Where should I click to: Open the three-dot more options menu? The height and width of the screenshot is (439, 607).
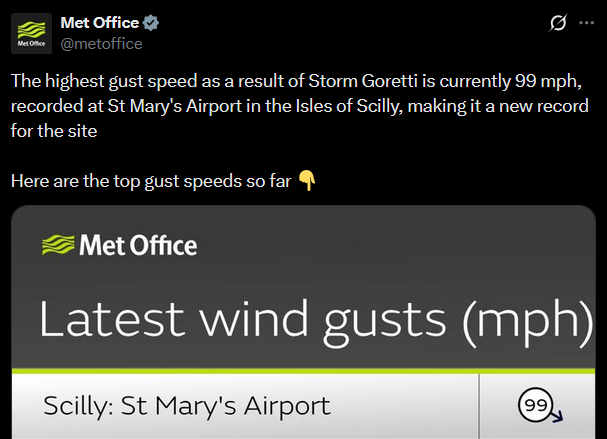pyautogui.click(x=587, y=23)
